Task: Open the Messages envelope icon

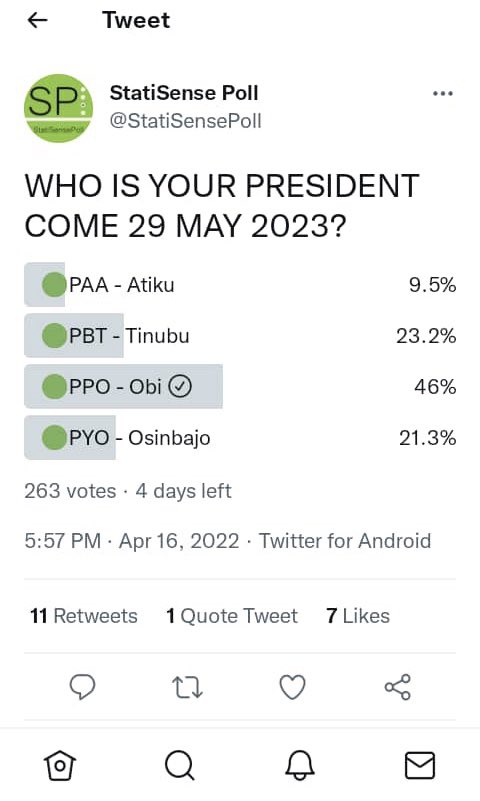Action: tap(420, 765)
